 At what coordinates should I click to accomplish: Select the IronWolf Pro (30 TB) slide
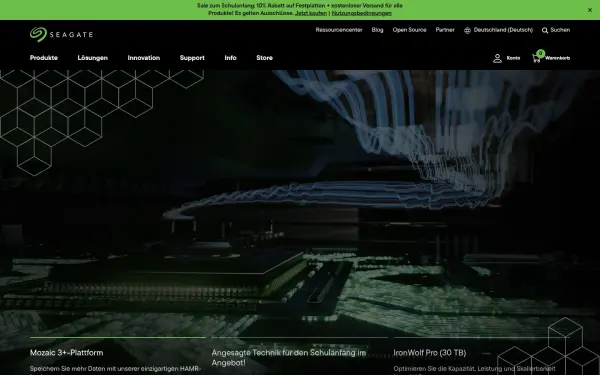click(x=430, y=353)
